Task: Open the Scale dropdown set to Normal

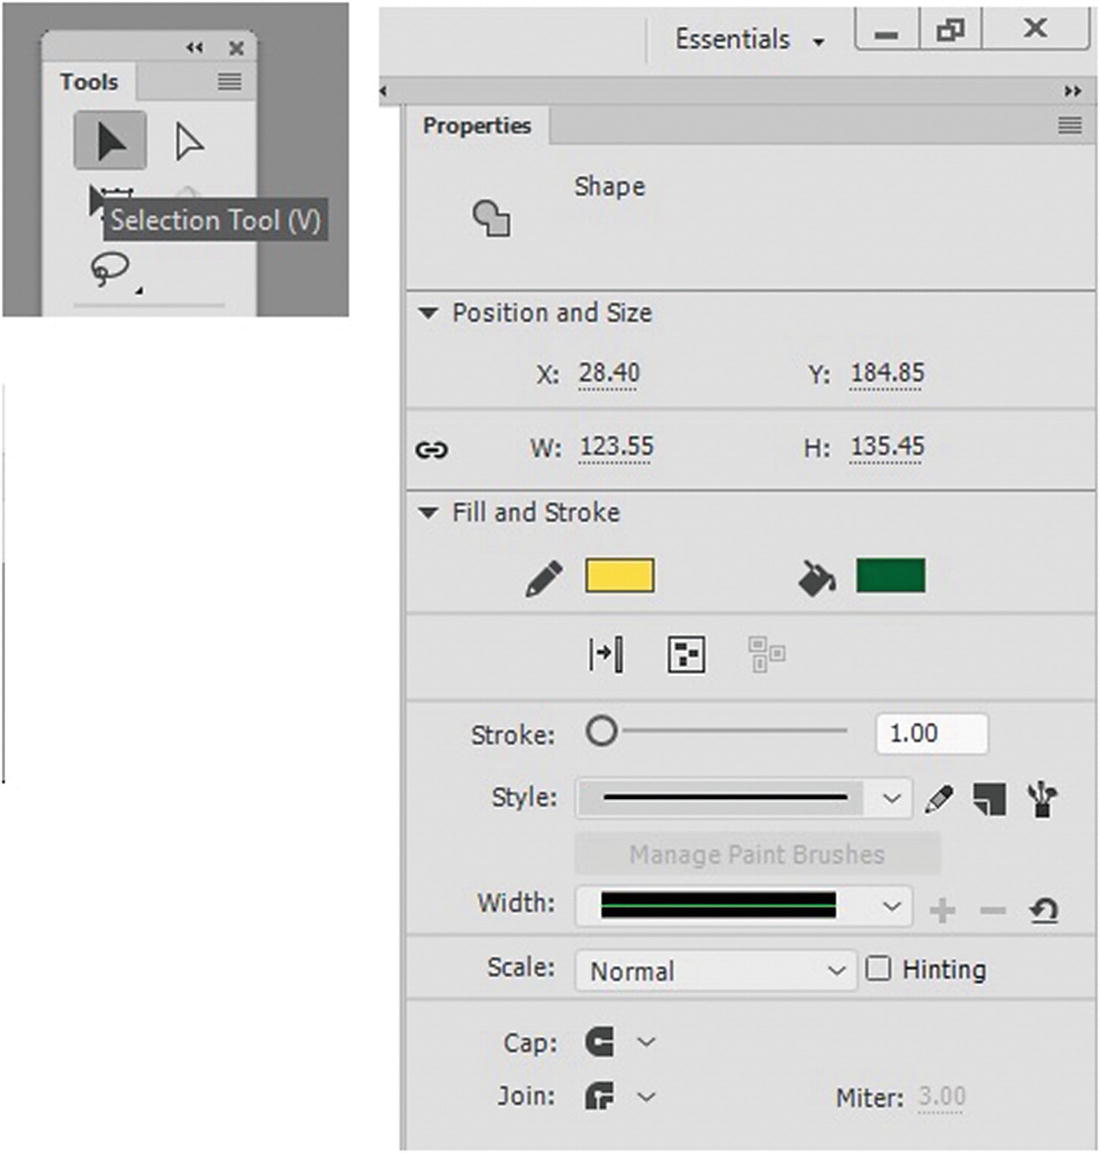Action: [715, 971]
